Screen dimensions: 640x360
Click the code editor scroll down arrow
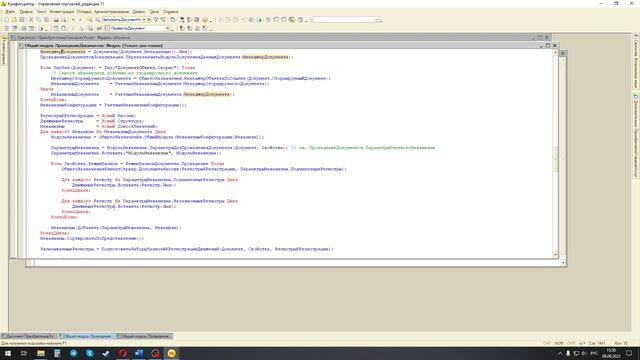(555, 254)
